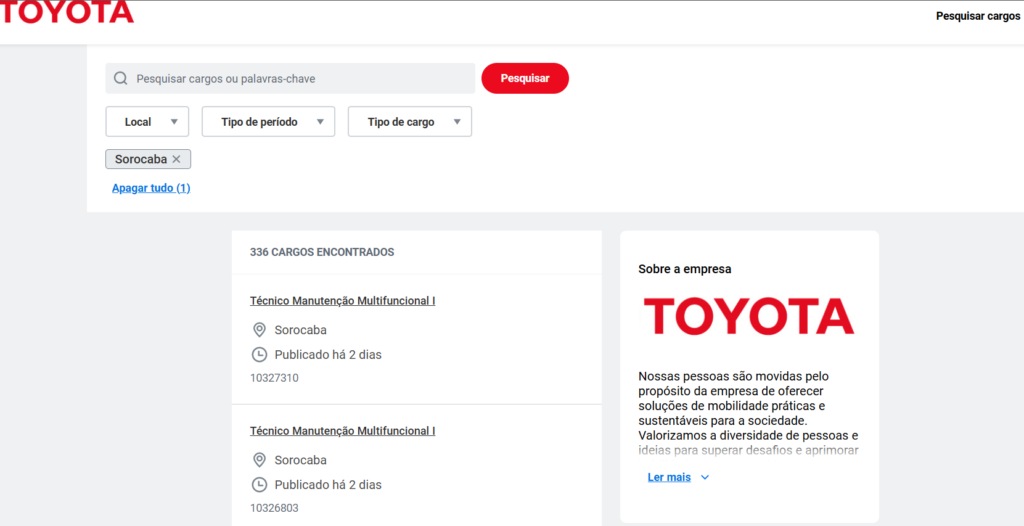
Task: Open Pesquisar cargos in top navigation
Action: [x=978, y=16]
